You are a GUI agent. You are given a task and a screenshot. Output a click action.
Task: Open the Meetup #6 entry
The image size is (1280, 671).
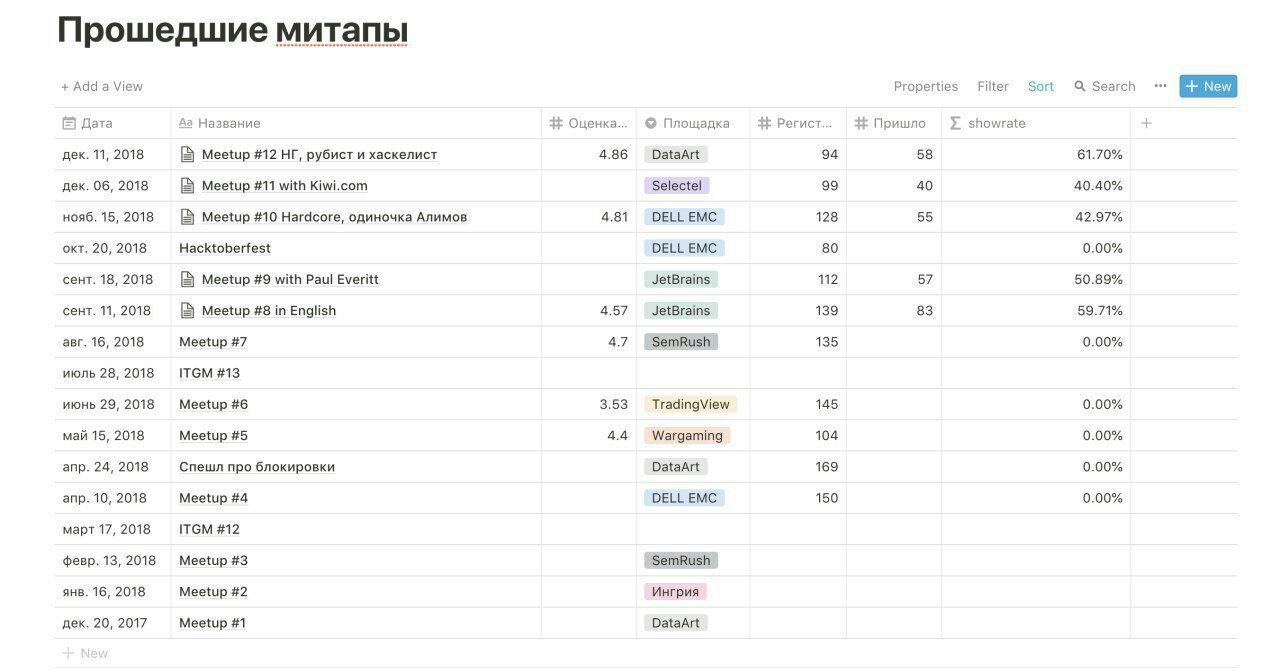213,404
